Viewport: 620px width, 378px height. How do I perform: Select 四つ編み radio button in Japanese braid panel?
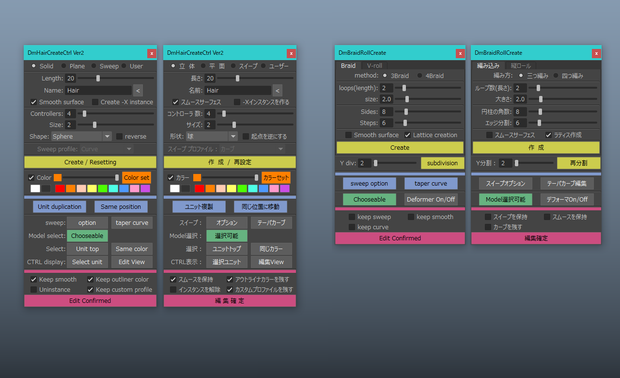pos(556,76)
